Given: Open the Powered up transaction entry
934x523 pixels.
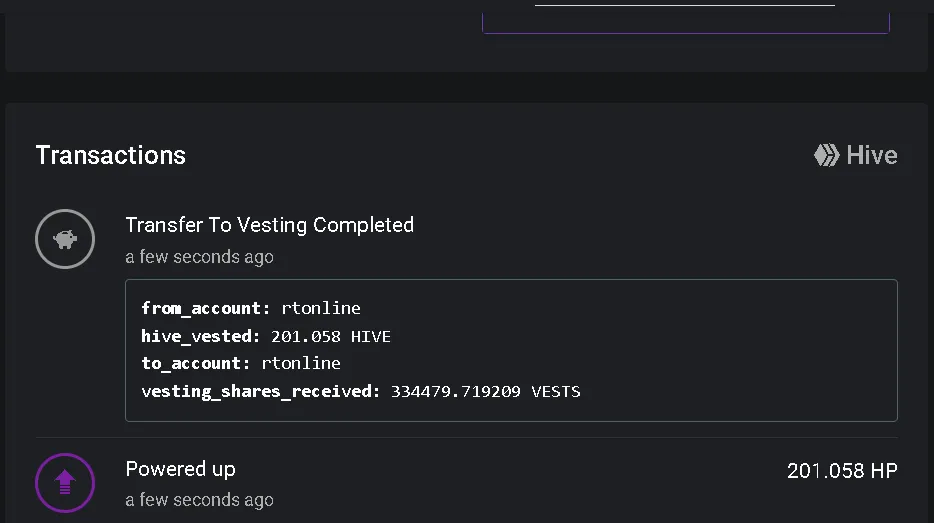Looking at the screenshot, I should 180,469.
